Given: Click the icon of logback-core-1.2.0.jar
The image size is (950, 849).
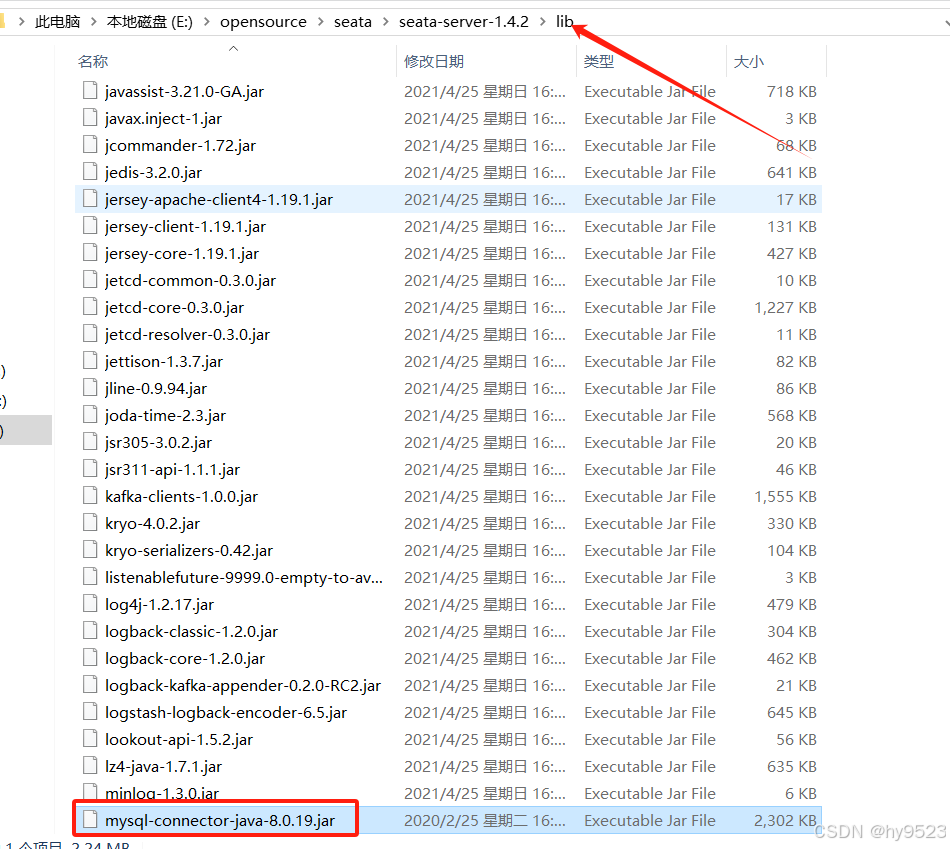Looking at the screenshot, I should [x=90, y=658].
